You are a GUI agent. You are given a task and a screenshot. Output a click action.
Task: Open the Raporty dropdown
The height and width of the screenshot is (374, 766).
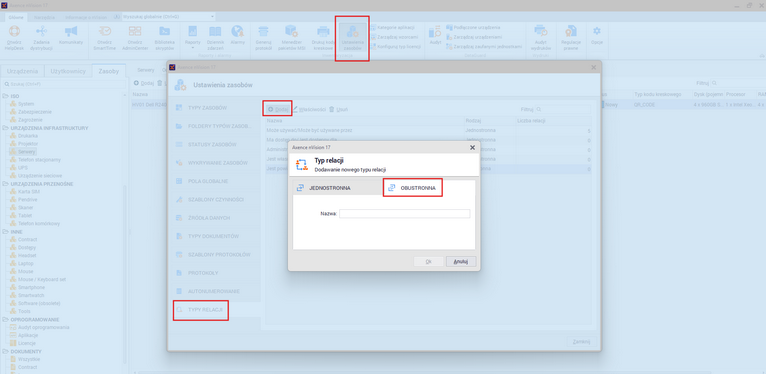click(x=192, y=37)
